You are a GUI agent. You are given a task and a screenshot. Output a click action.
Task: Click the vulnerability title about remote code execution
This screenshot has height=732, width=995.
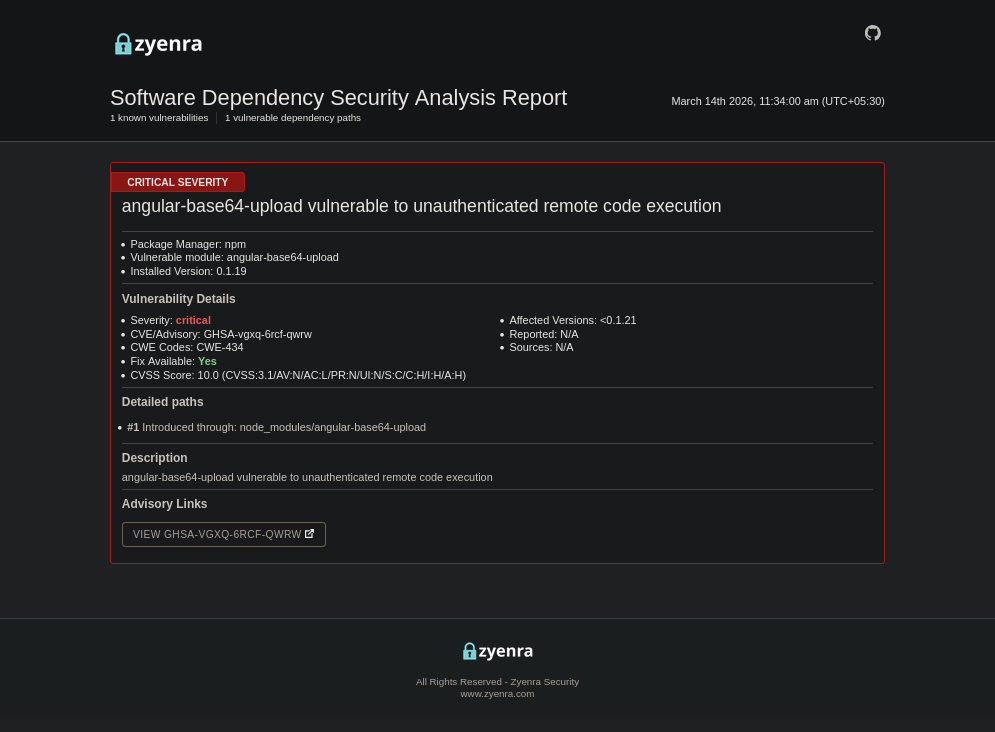click(x=421, y=206)
